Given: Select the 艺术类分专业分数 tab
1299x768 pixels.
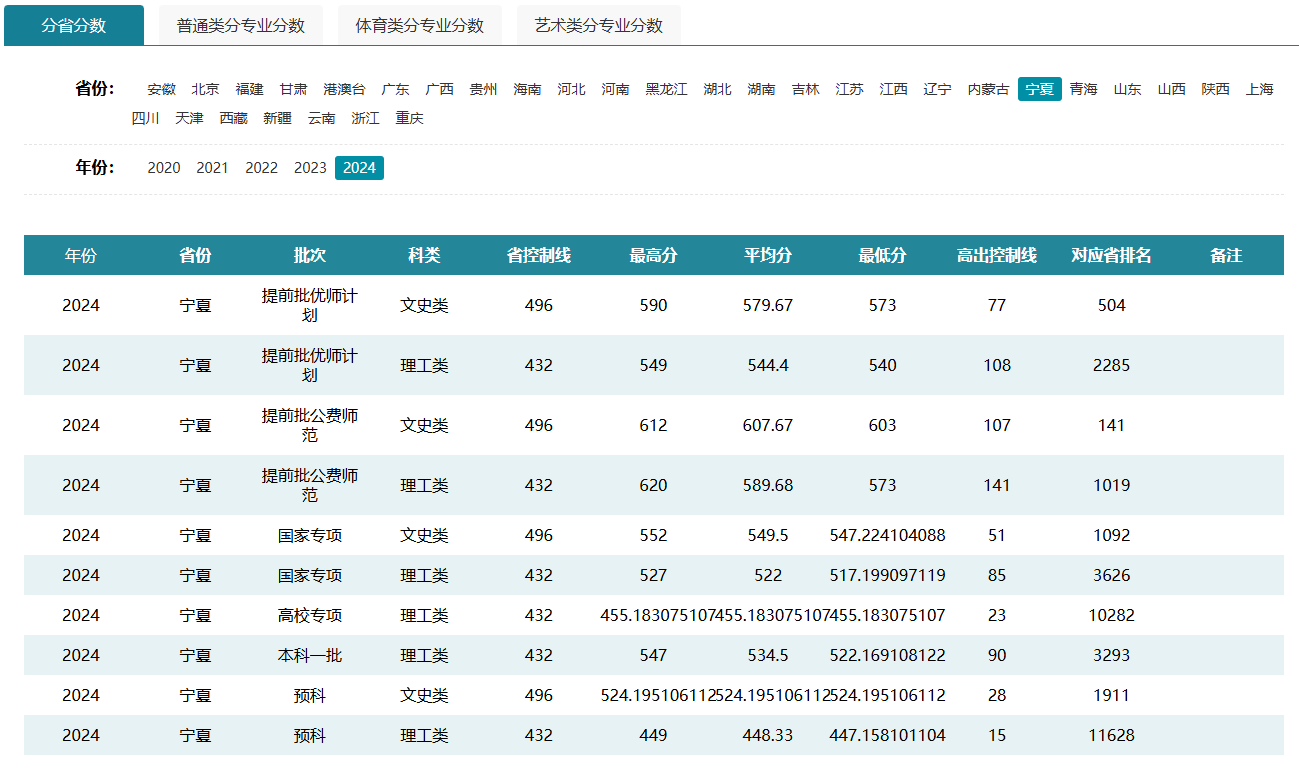Looking at the screenshot, I should click(598, 26).
